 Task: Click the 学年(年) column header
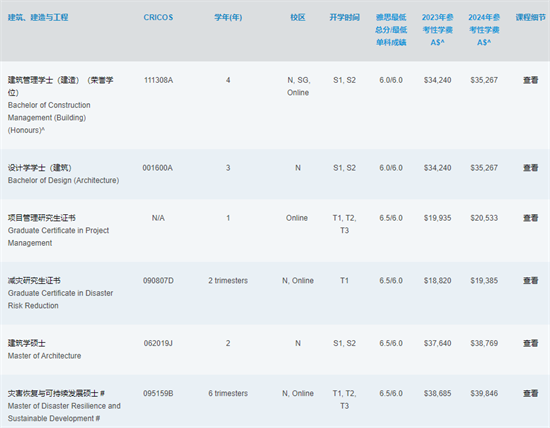coord(228,17)
